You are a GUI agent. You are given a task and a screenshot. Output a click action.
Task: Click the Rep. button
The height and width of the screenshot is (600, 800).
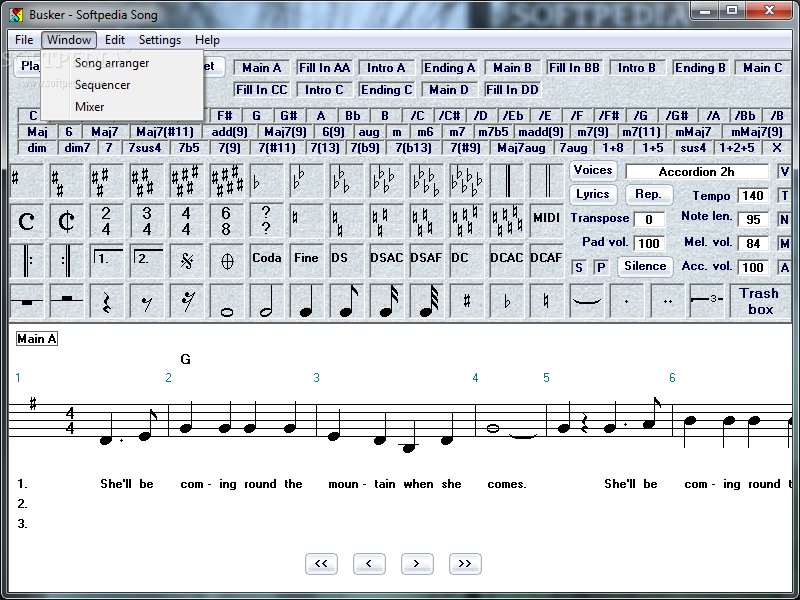click(x=648, y=194)
